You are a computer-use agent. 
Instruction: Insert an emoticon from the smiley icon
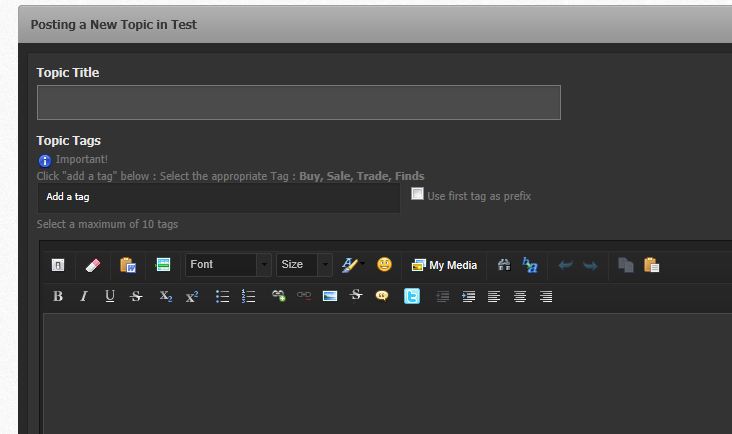click(x=384, y=265)
